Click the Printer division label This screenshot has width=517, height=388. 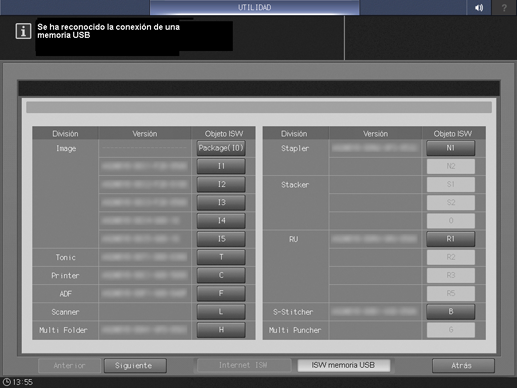[65, 276]
